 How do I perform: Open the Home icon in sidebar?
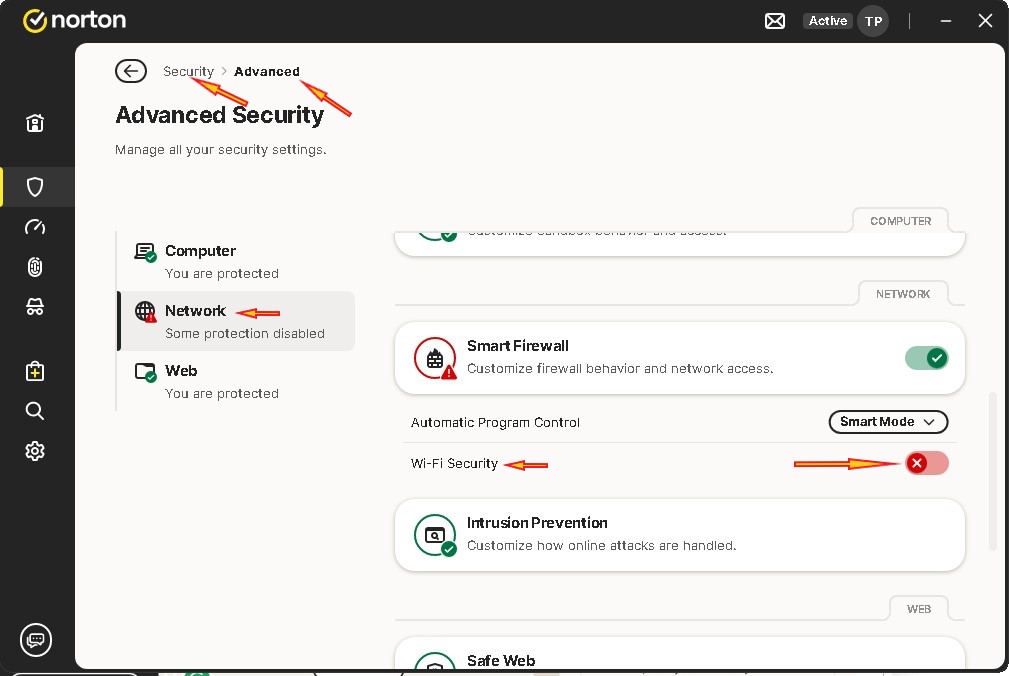pos(35,123)
